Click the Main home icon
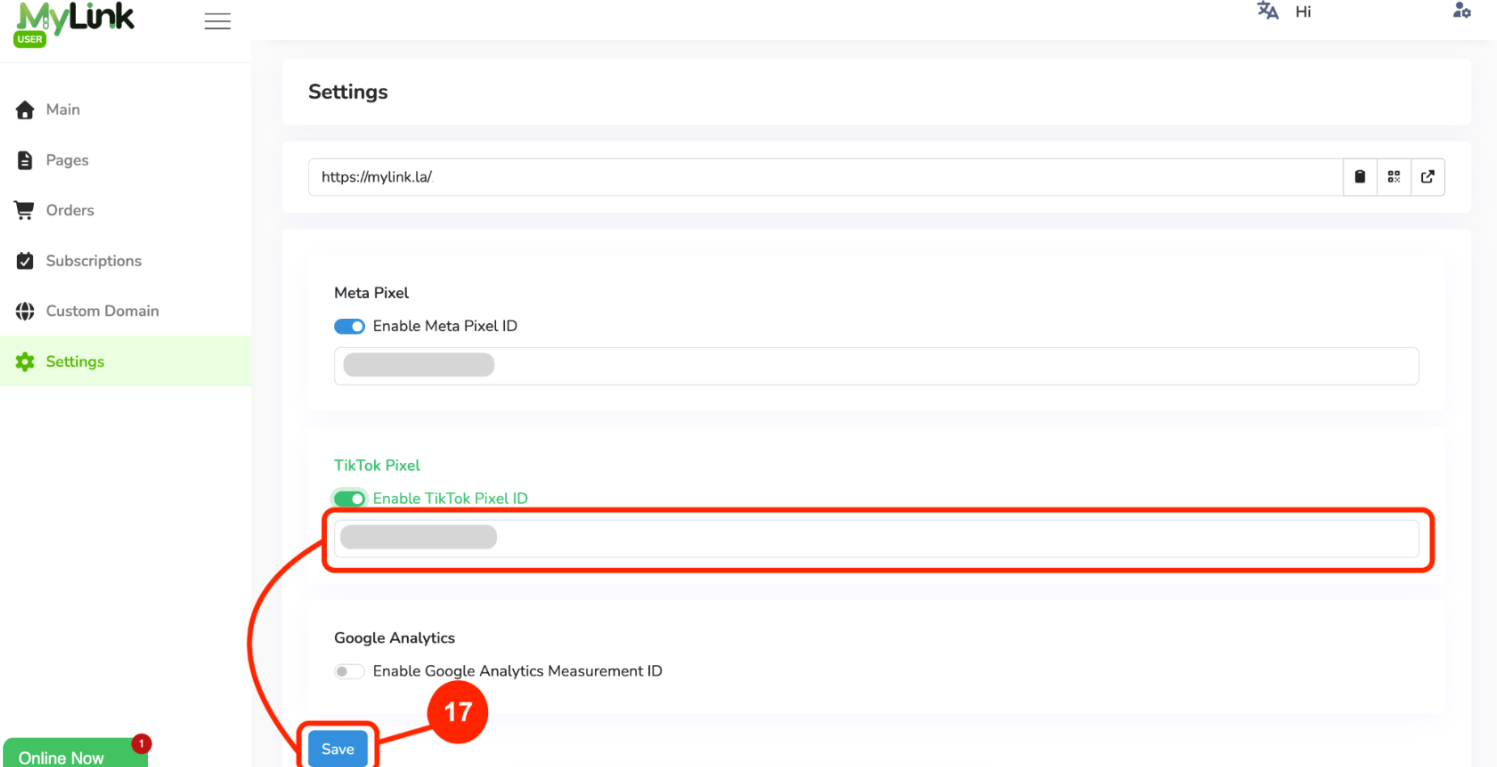This screenshot has height=767, width=1497. tap(25, 110)
